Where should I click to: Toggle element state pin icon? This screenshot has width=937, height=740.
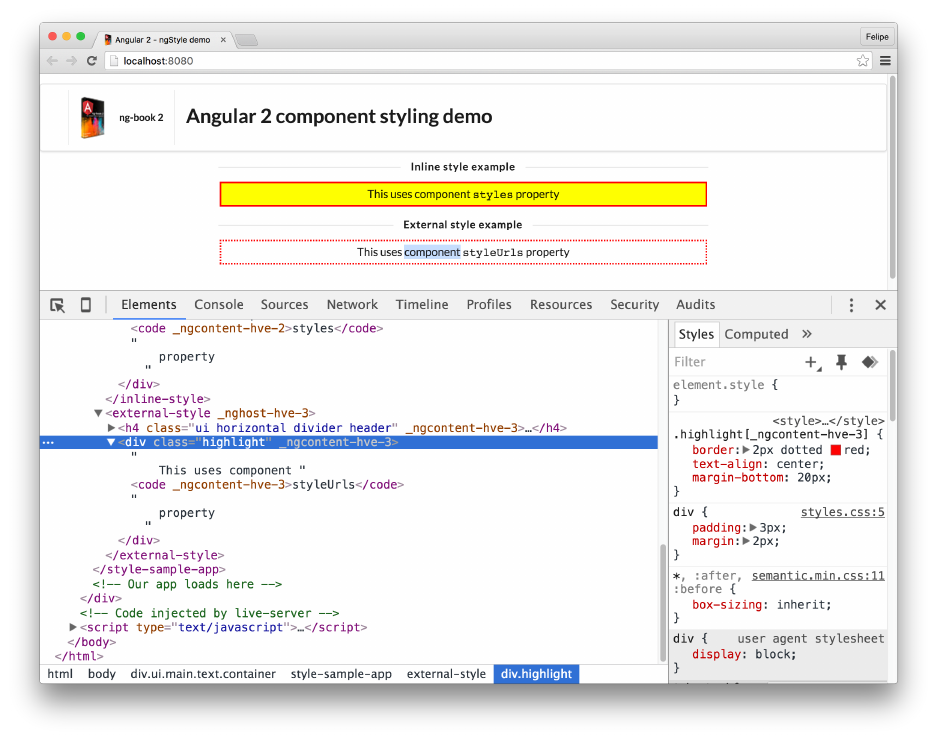point(841,362)
